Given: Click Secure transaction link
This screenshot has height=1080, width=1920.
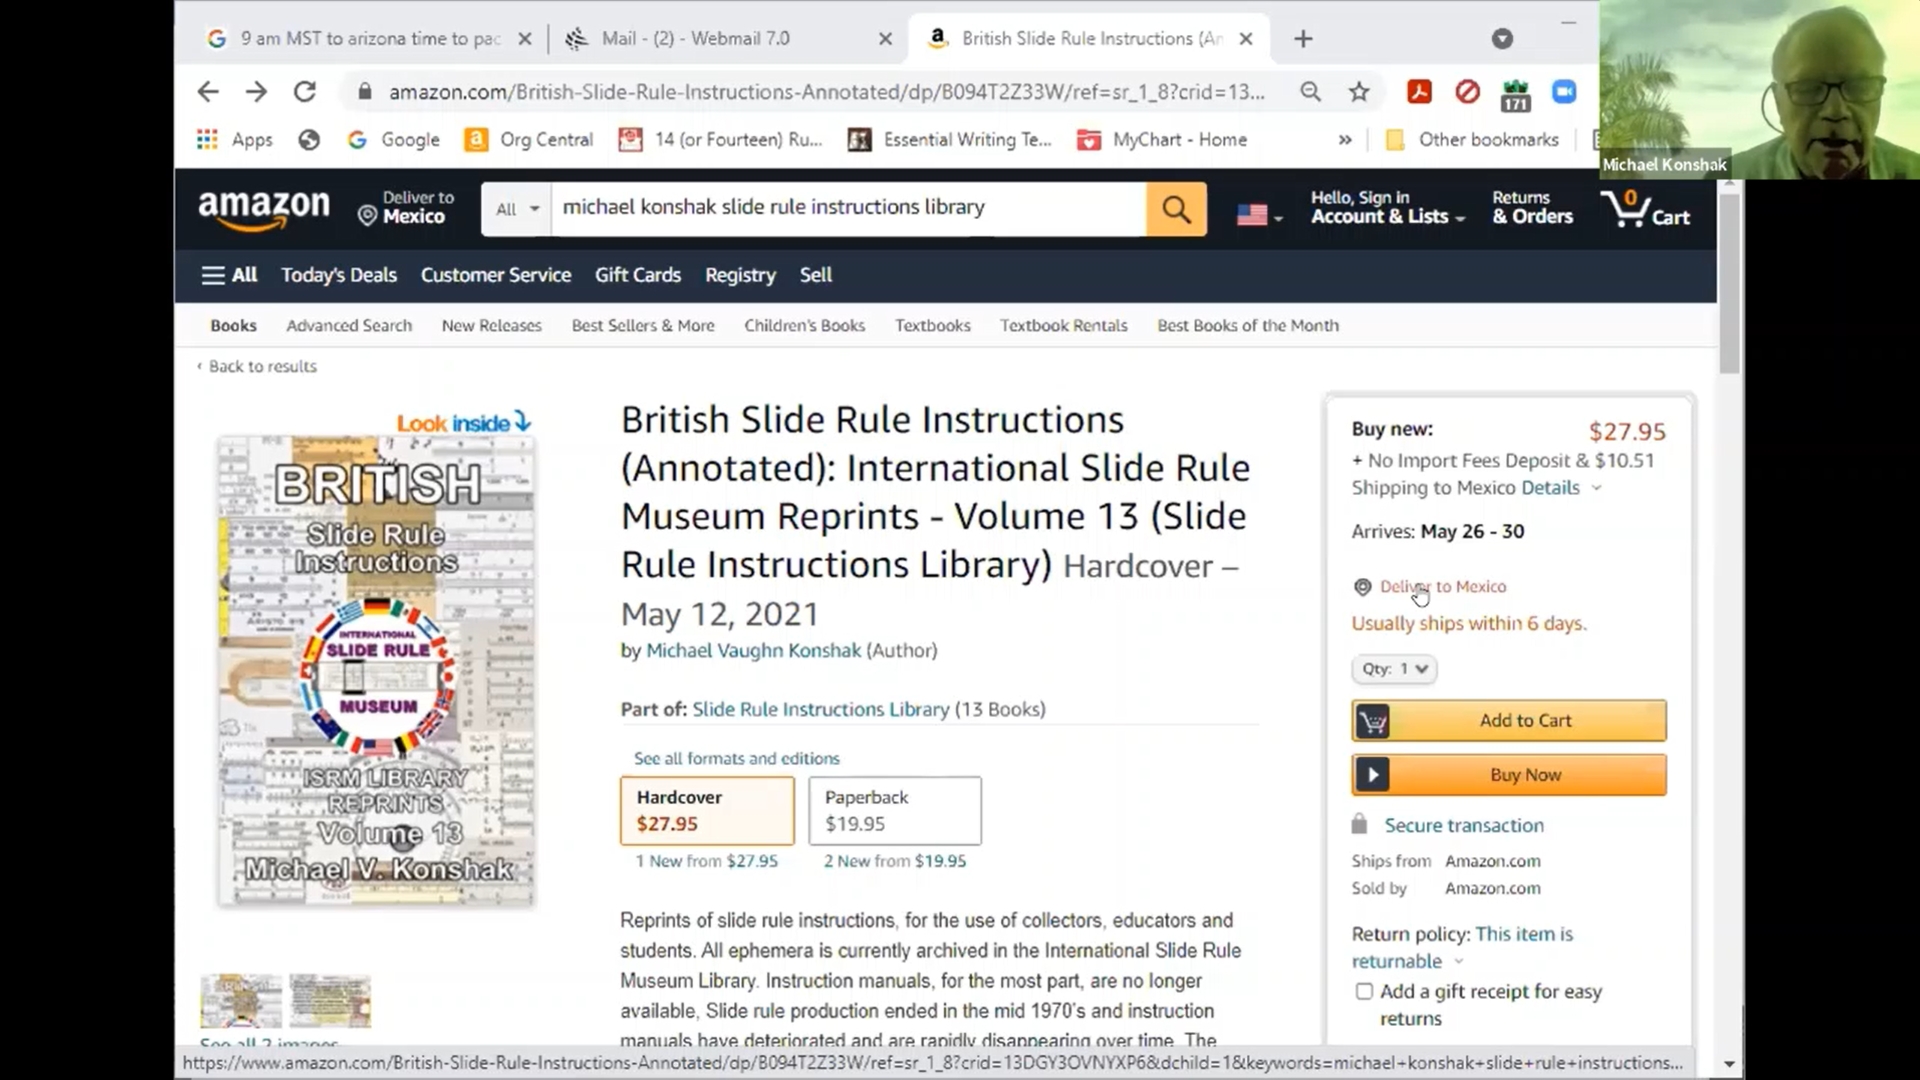Looking at the screenshot, I should coord(1464,826).
